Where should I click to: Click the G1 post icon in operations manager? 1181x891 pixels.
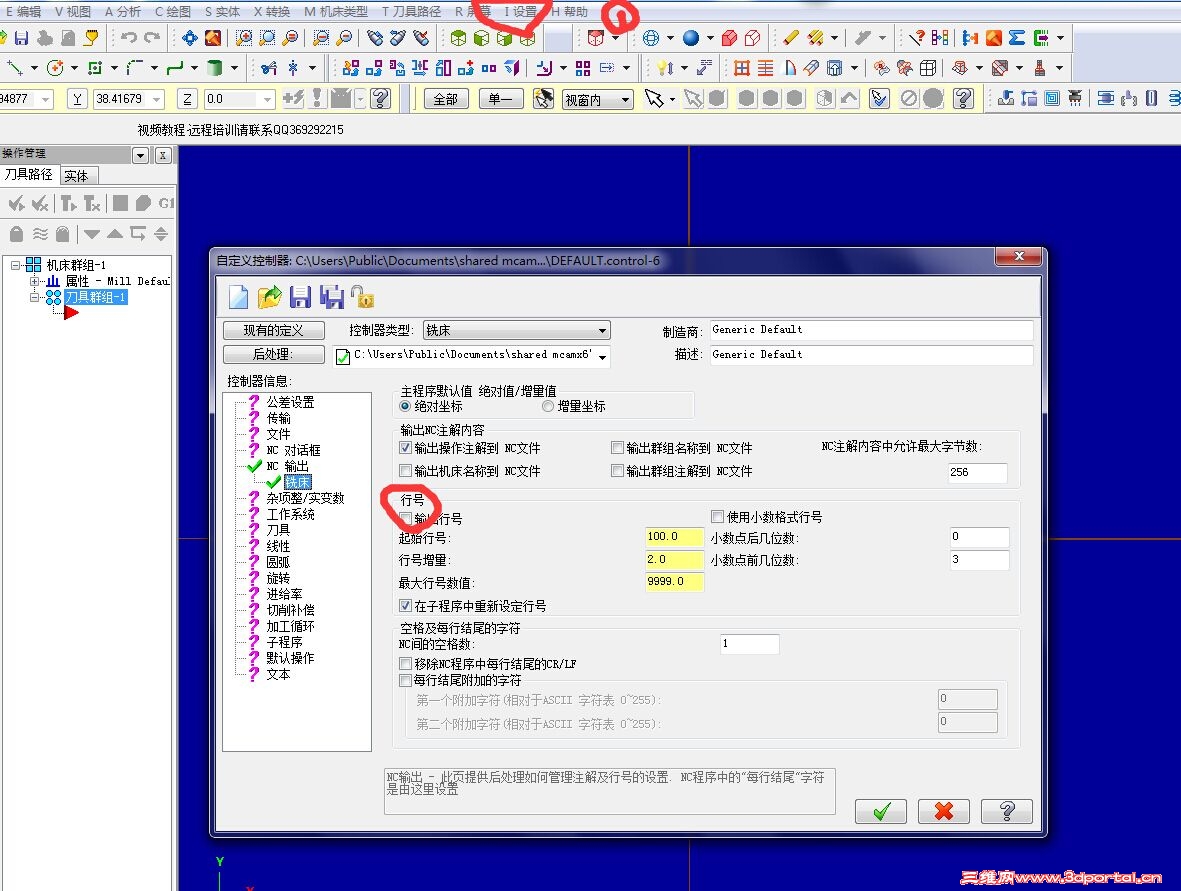[166, 203]
